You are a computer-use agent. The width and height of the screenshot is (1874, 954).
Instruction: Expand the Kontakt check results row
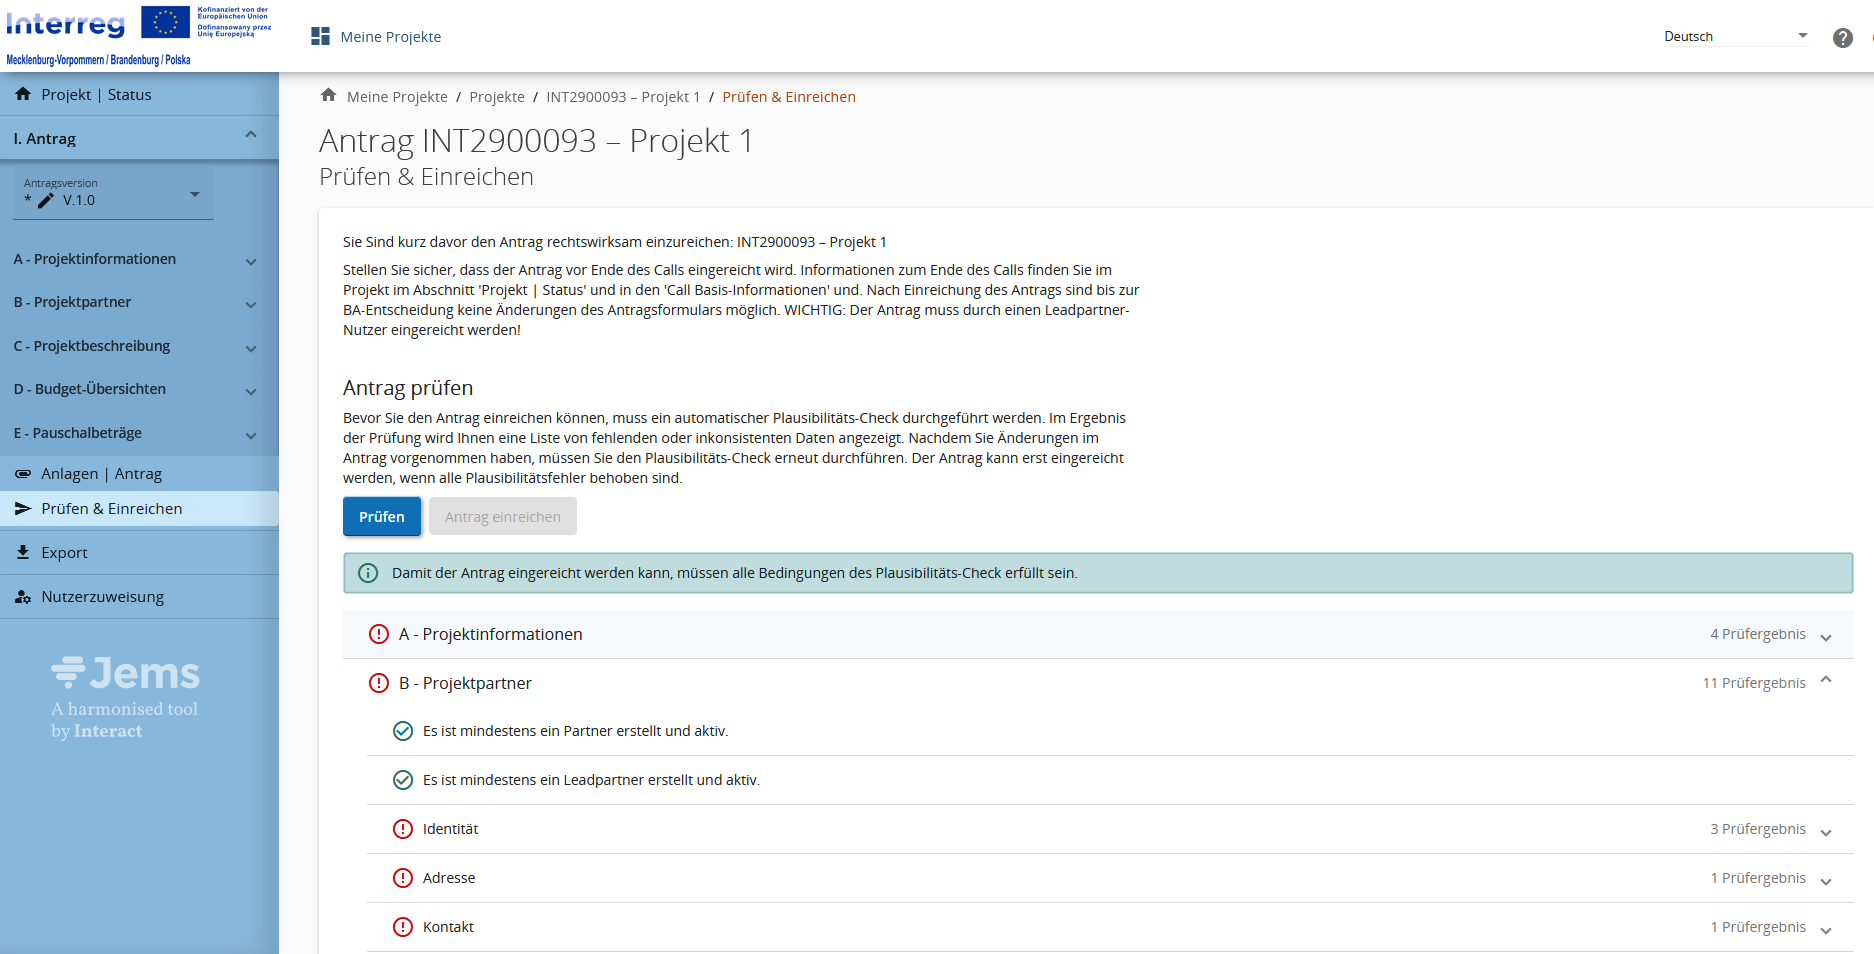click(1825, 929)
